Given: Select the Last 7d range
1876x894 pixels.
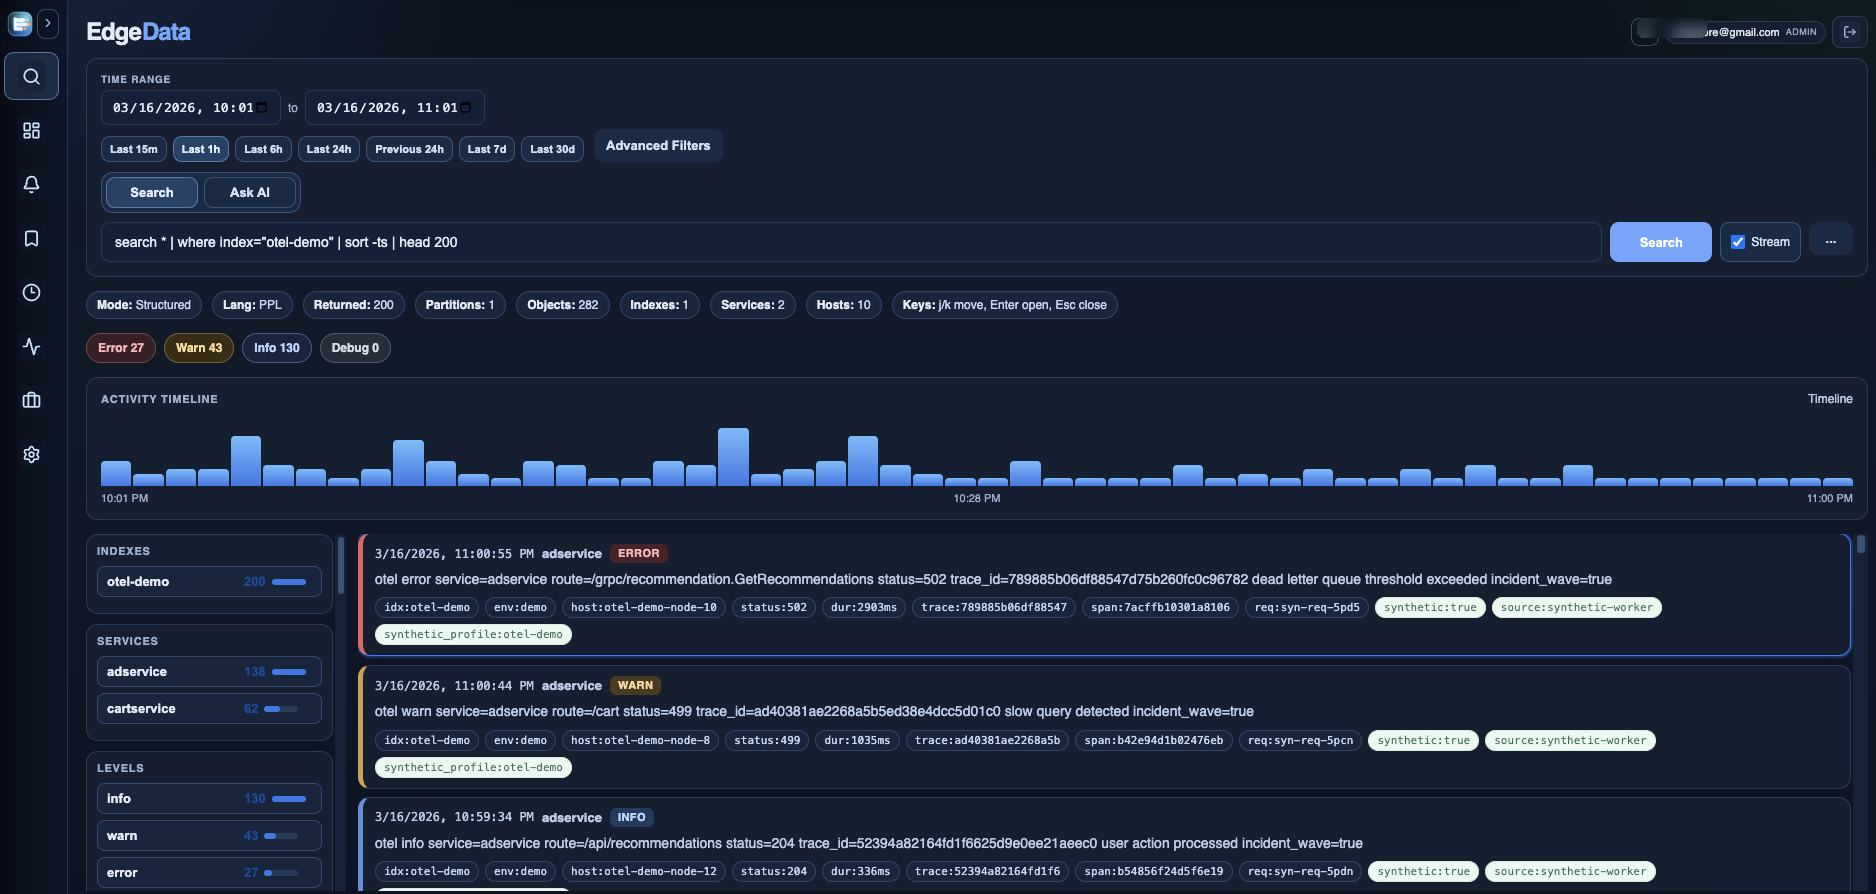Looking at the screenshot, I should pyautogui.click(x=487, y=149).
